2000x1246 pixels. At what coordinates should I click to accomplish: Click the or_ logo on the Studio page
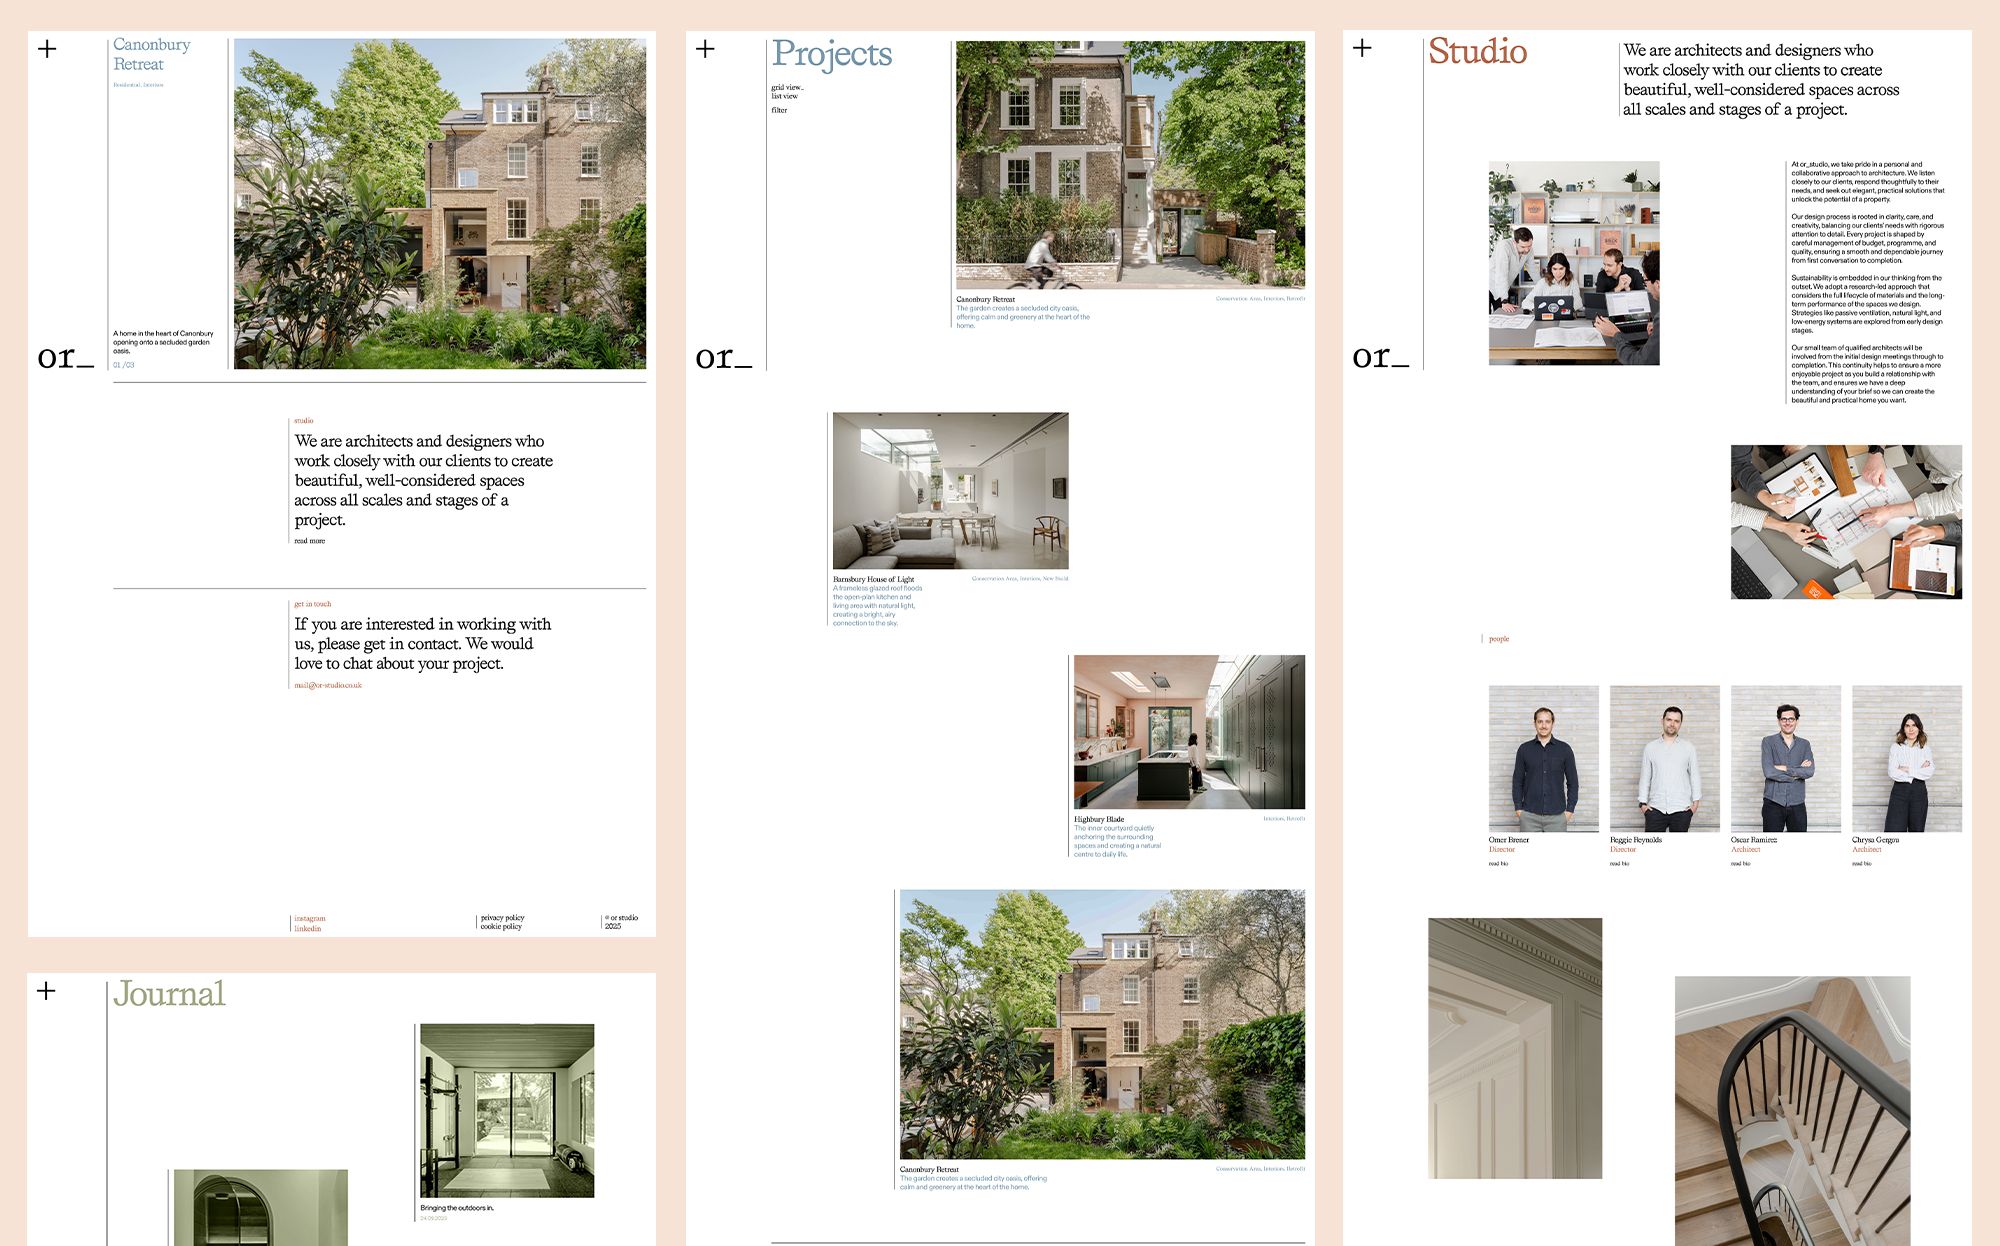point(1380,357)
